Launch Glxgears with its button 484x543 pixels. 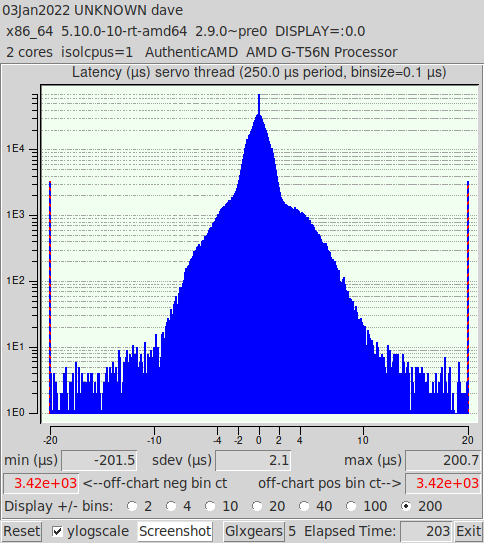click(254, 531)
